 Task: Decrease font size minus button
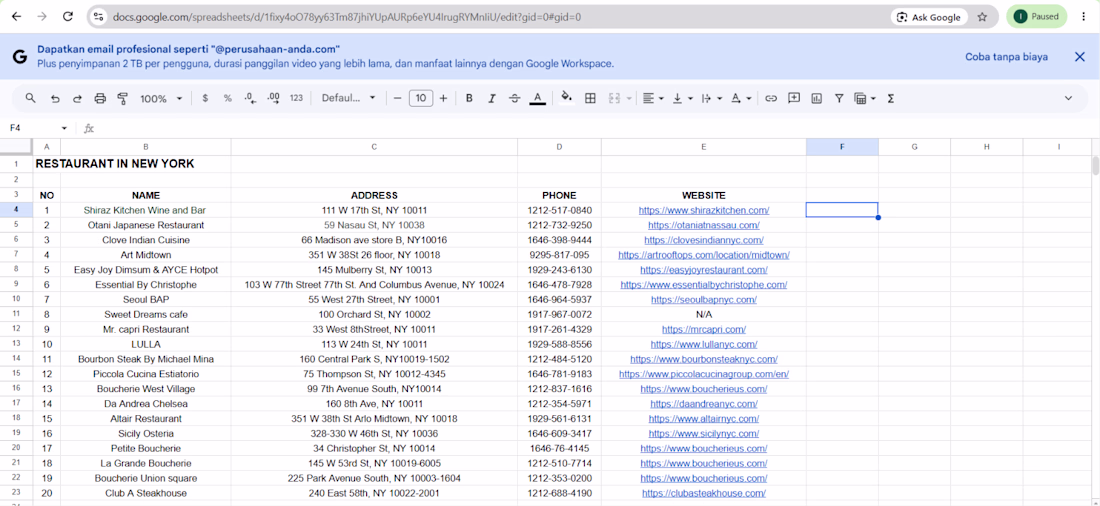click(x=397, y=98)
